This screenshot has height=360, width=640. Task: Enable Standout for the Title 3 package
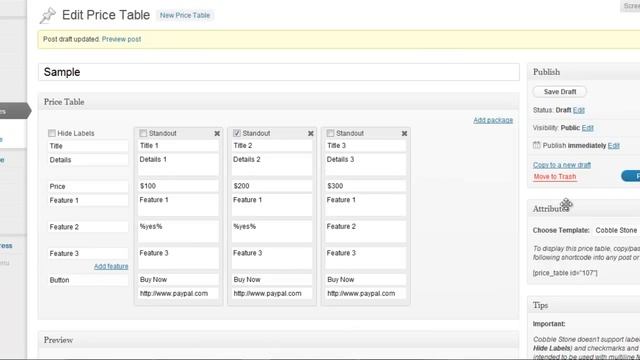(x=330, y=133)
